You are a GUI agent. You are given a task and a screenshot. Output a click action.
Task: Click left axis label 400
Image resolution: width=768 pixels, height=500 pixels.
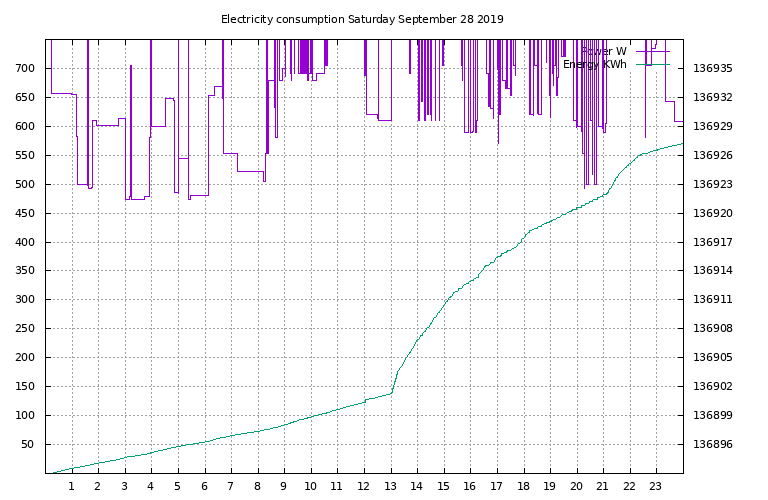click(x=25, y=242)
